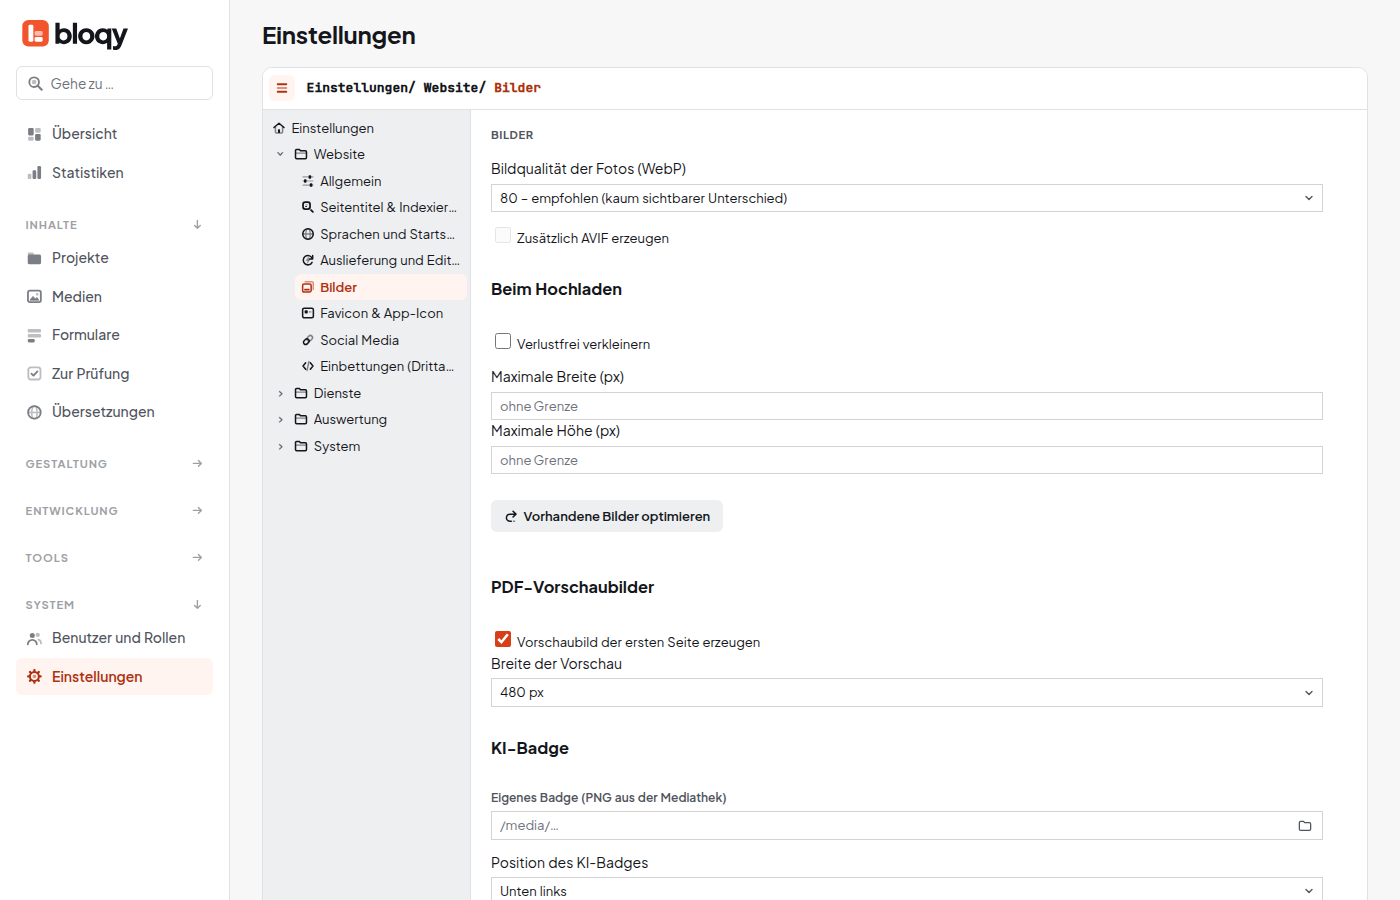This screenshot has width=1400, height=900.
Task: Expand the System tree folder
Action: point(280,447)
